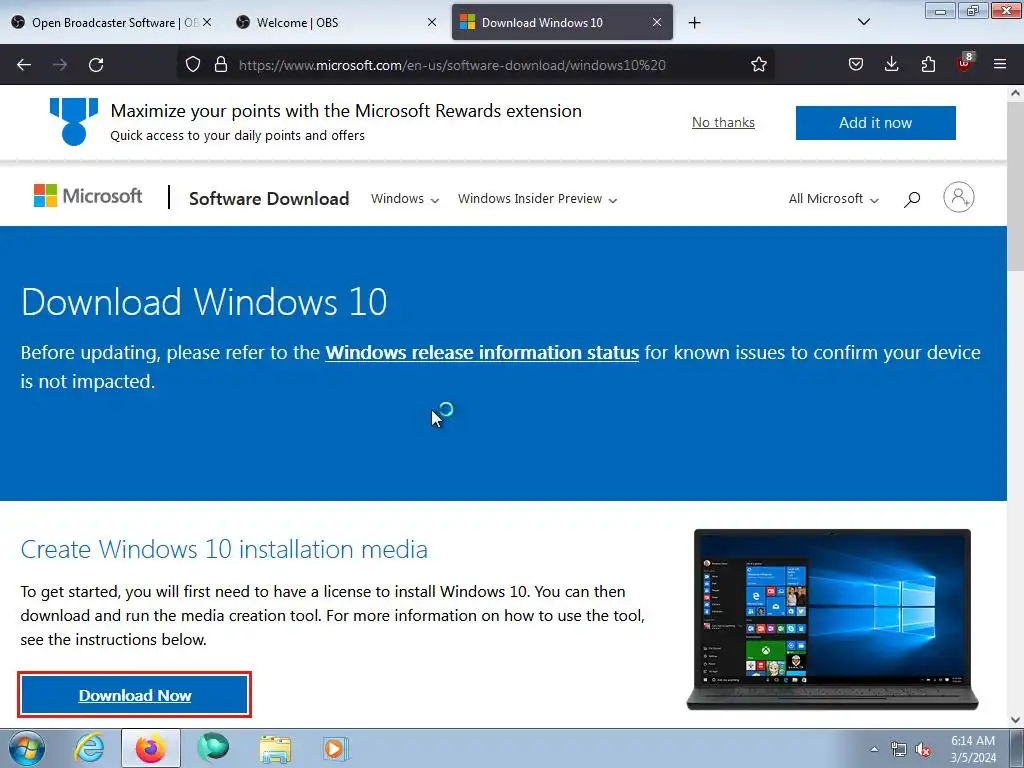
Task: Open the extensions puzzle icon
Action: point(928,64)
